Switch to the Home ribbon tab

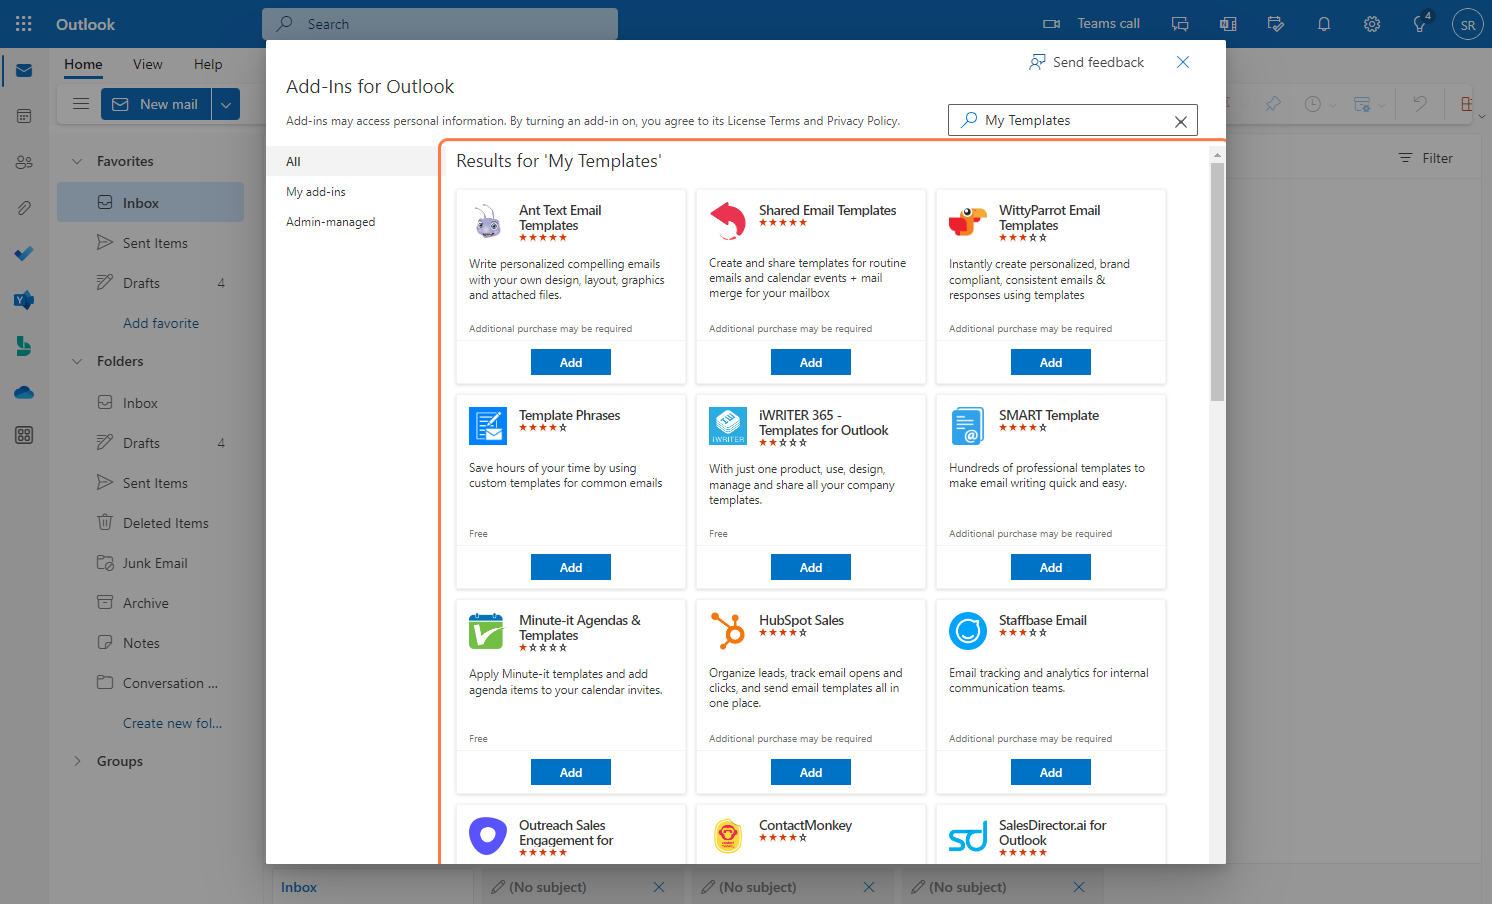[x=83, y=64]
